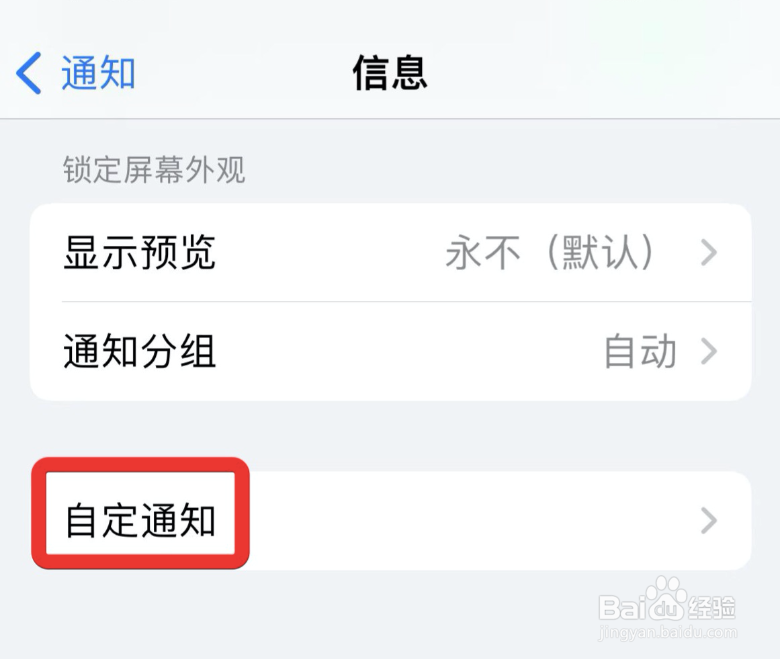Open the 通知分组 setting row
Image resolution: width=780 pixels, height=659 pixels.
point(390,351)
